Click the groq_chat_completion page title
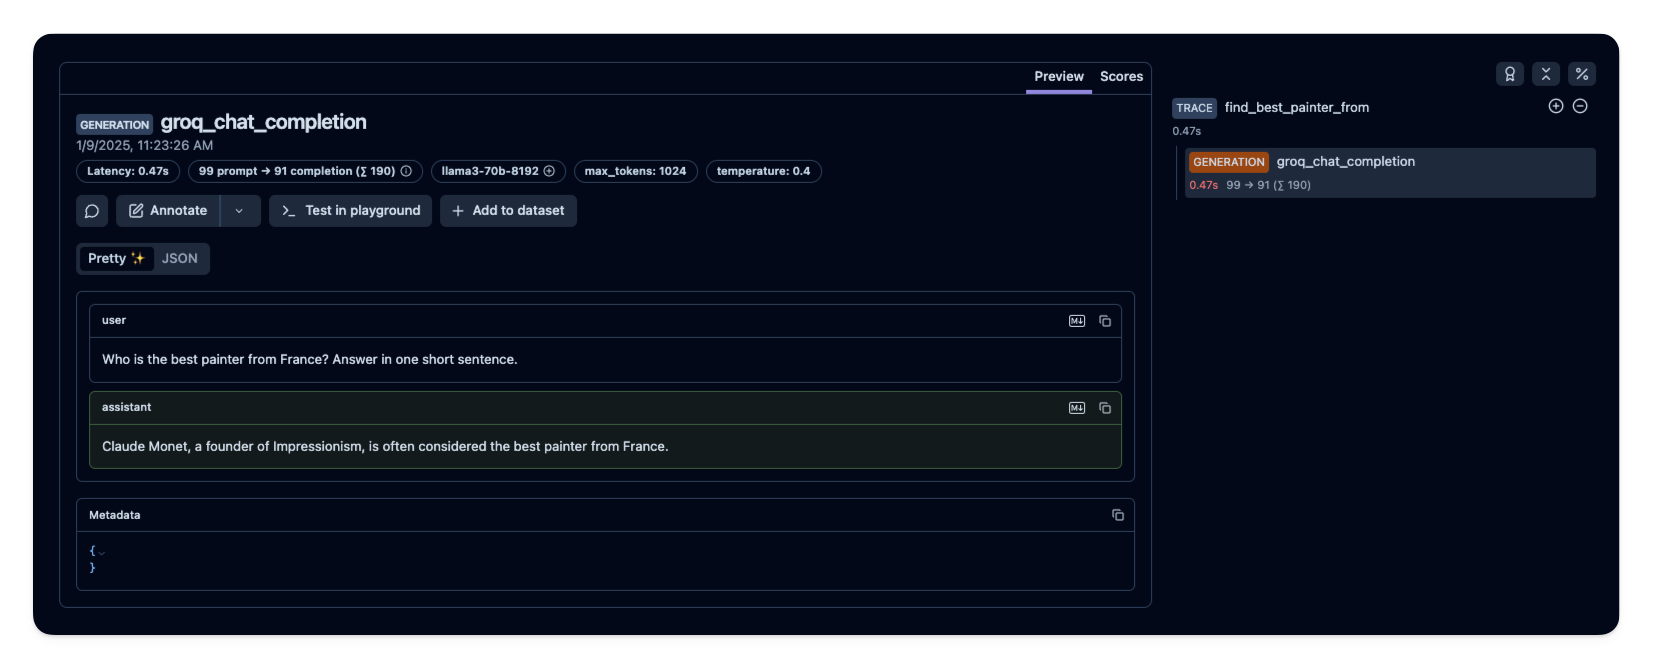 (x=263, y=122)
